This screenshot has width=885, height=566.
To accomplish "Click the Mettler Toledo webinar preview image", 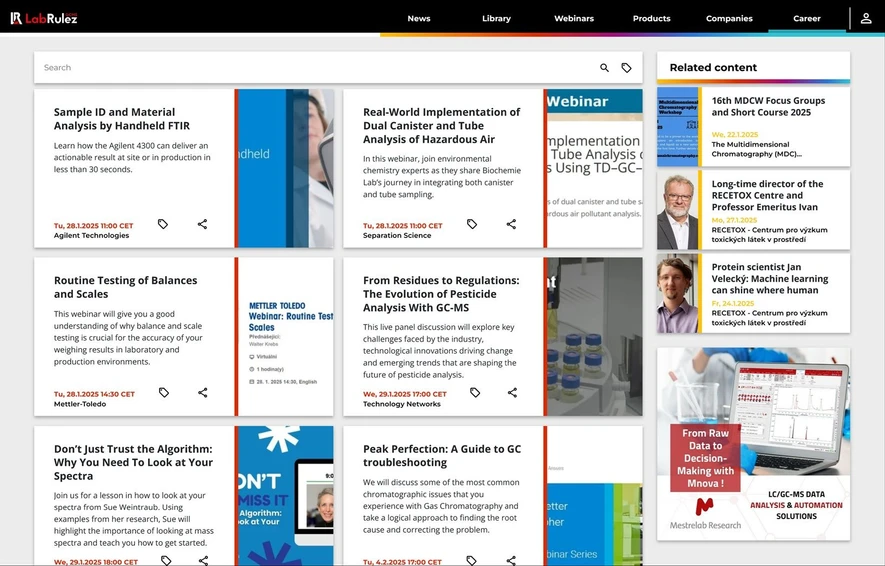I will point(286,337).
